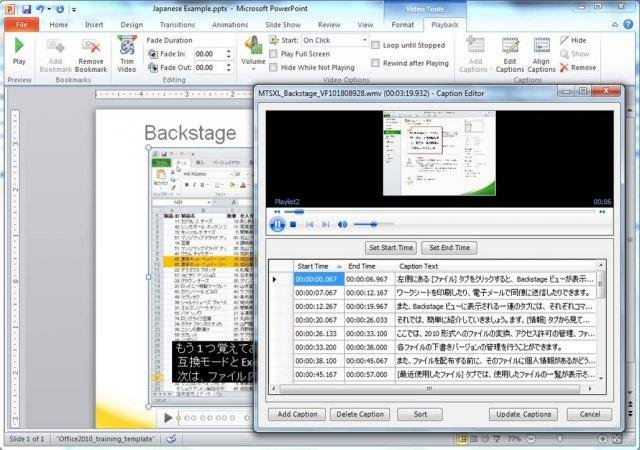Click Show captions in ribbon
Screen dimensions: 640x450
[574, 54]
